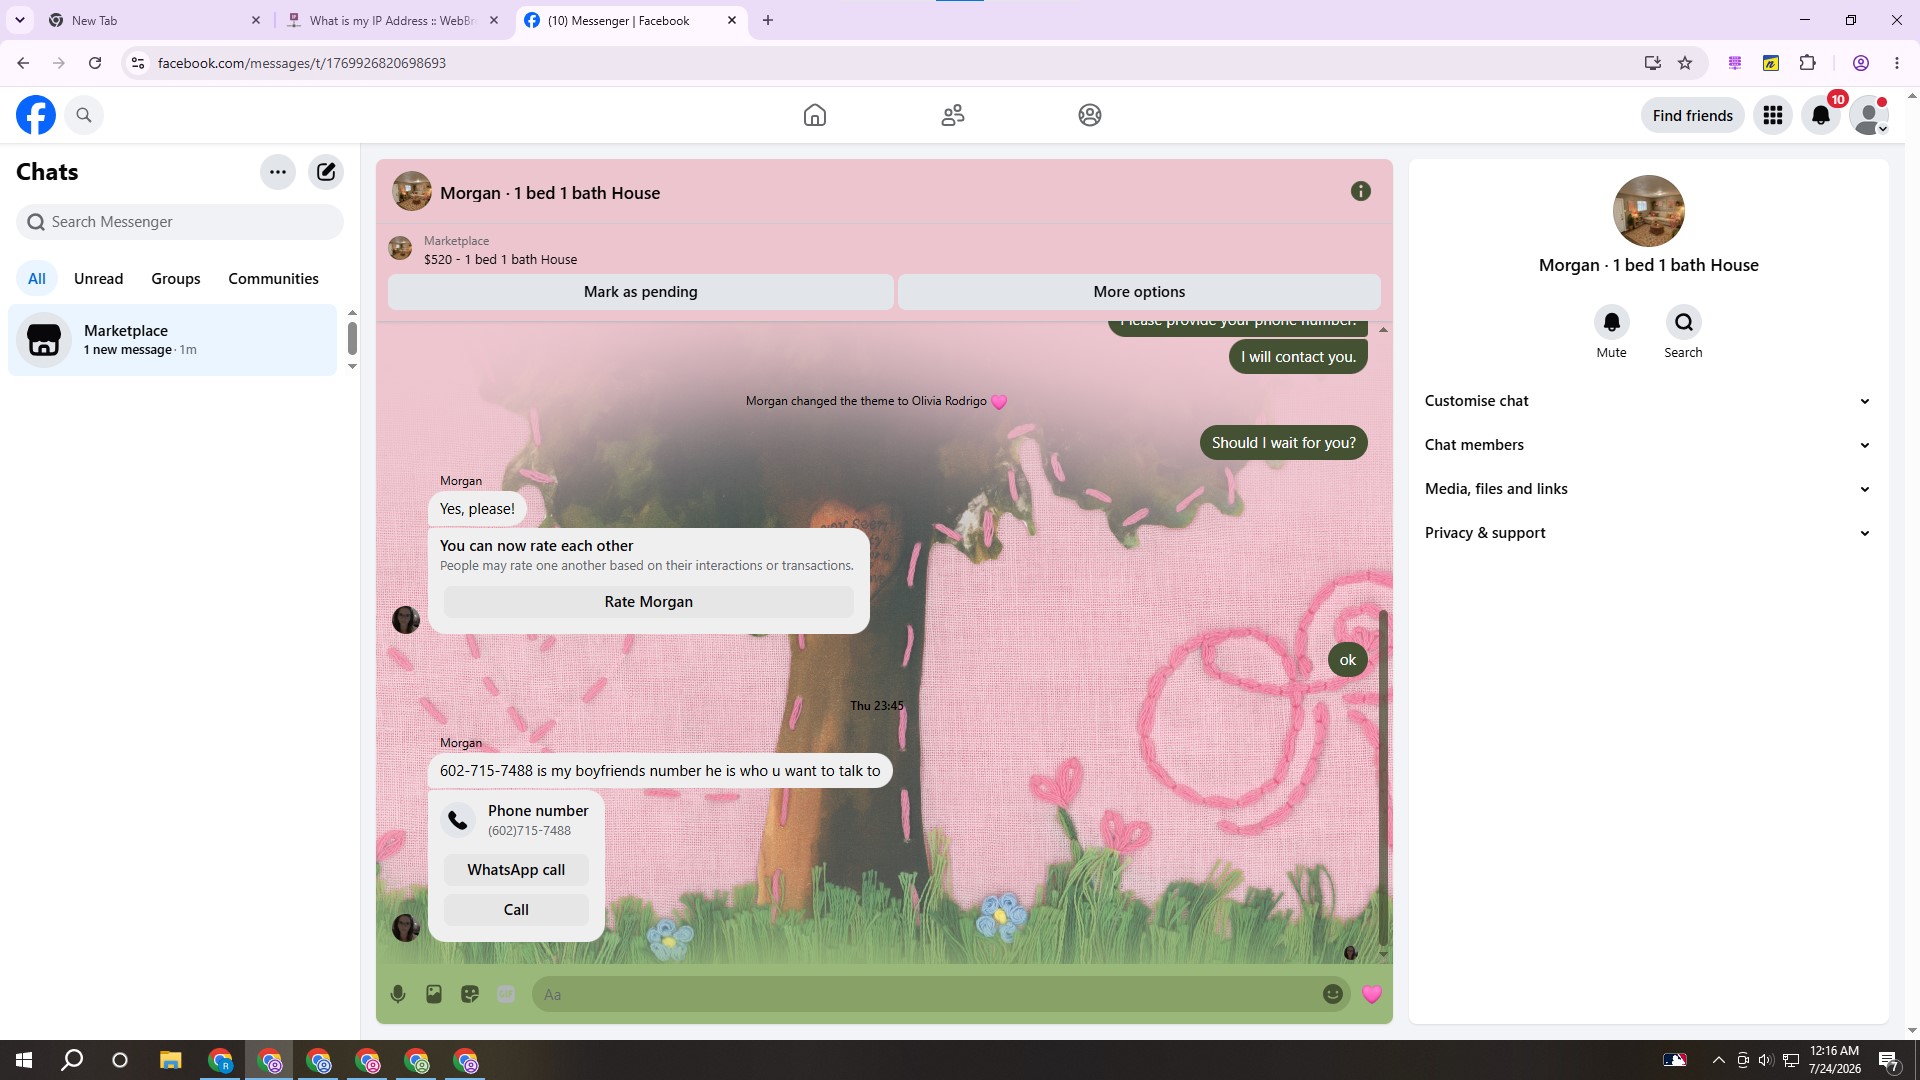The image size is (1920, 1080).
Task: Click the Find friends button
Action: click(x=1693, y=115)
